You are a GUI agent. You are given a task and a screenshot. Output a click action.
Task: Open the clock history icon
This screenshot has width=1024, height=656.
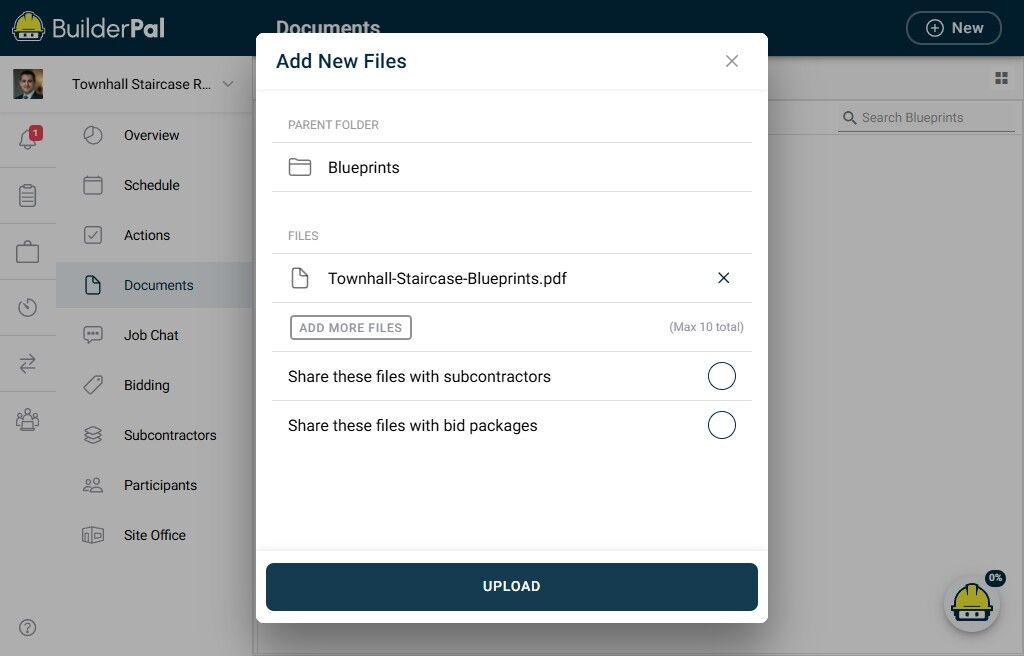pyautogui.click(x=28, y=308)
